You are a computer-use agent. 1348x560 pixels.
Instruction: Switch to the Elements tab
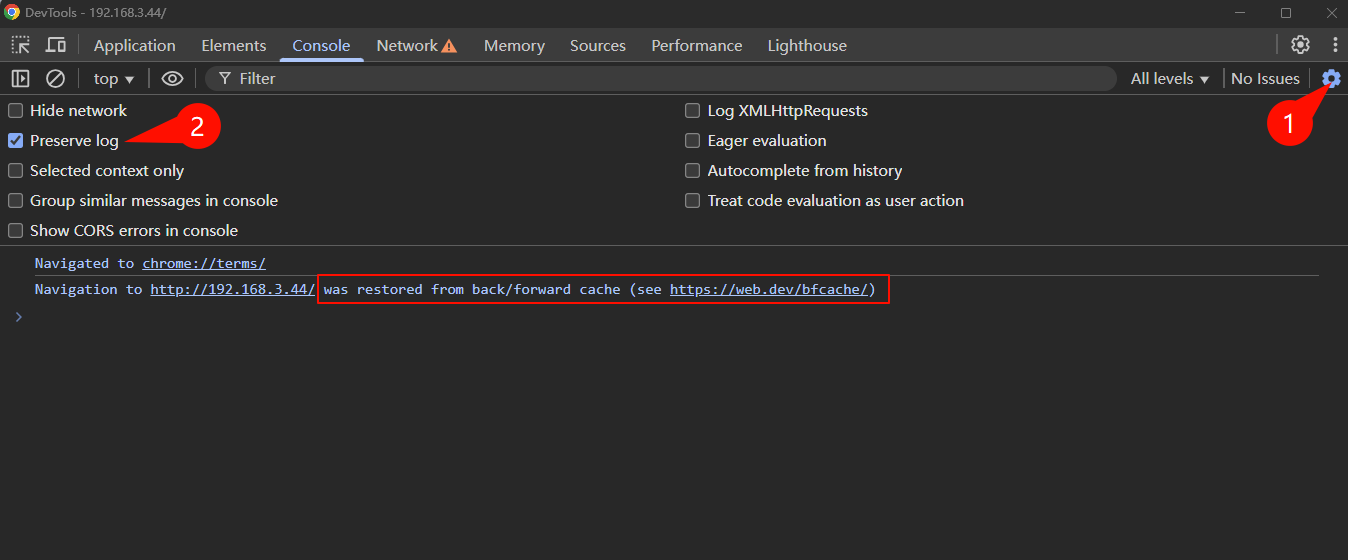click(234, 45)
